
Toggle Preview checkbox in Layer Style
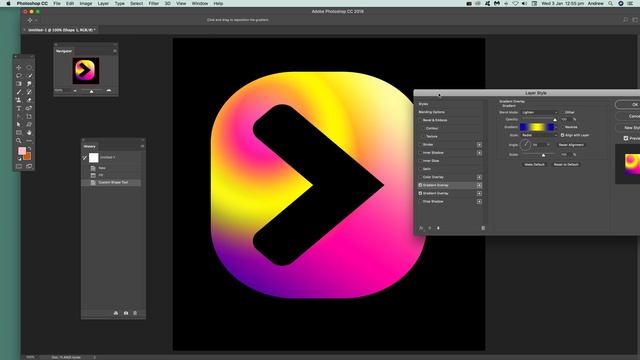pos(626,138)
